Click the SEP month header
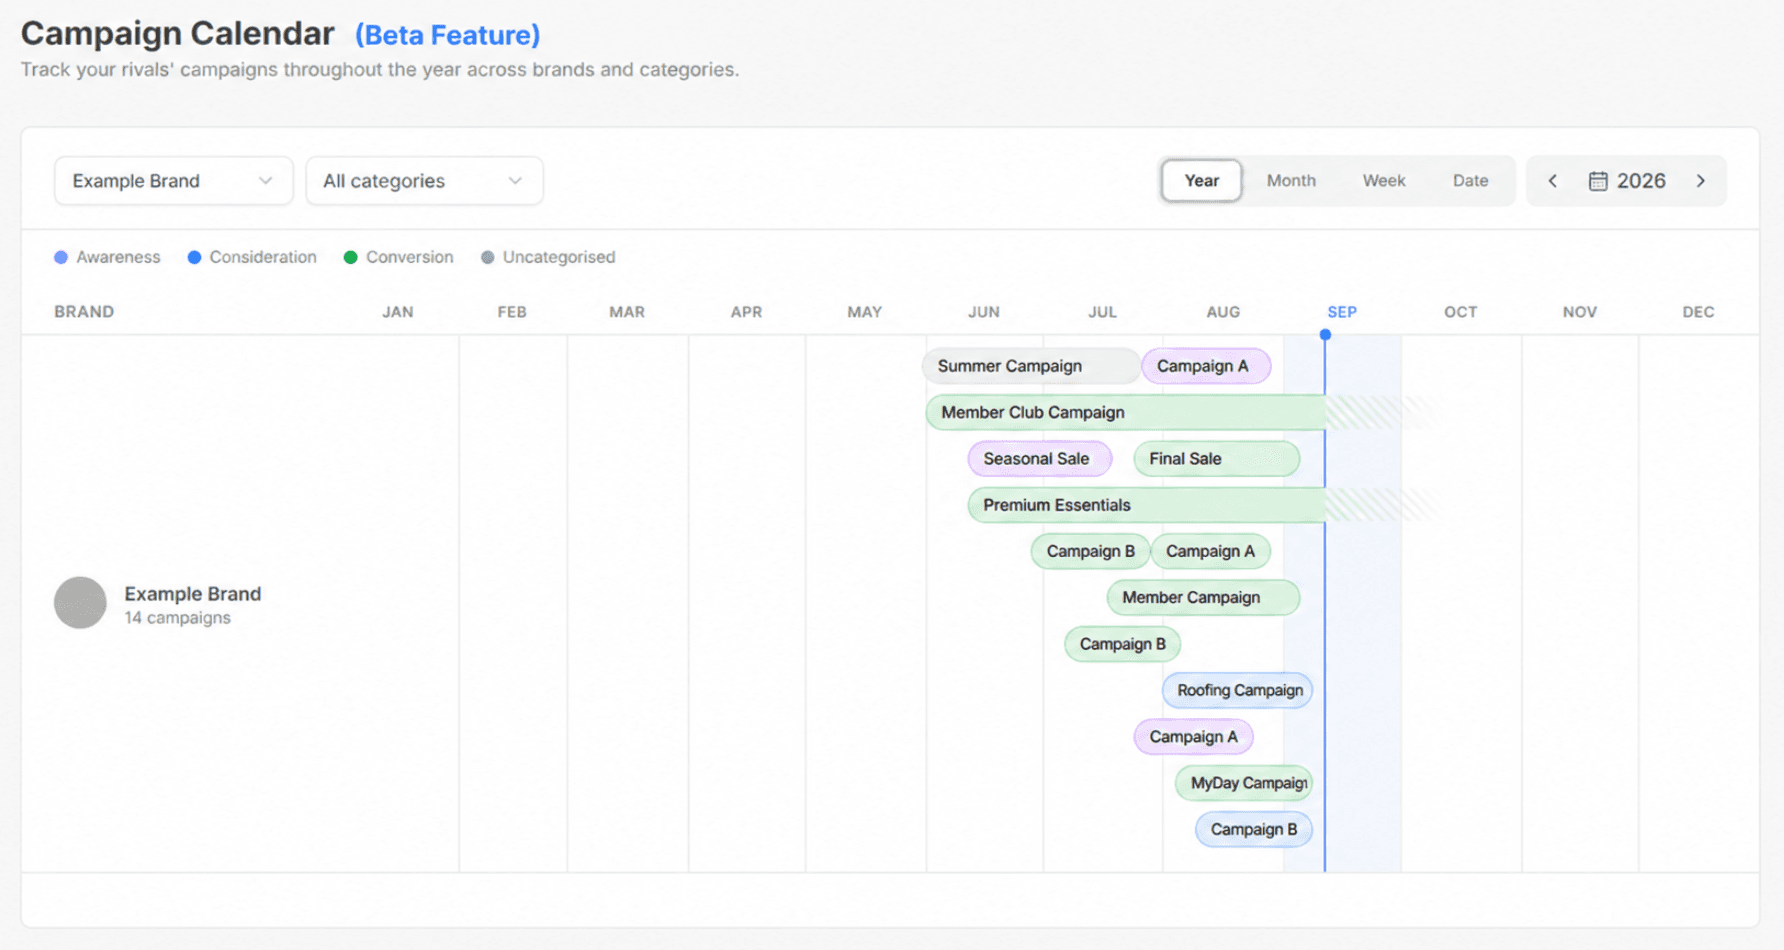Image resolution: width=1784 pixels, height=950 pixels. pyautogui.click(x=1342, y=312)
